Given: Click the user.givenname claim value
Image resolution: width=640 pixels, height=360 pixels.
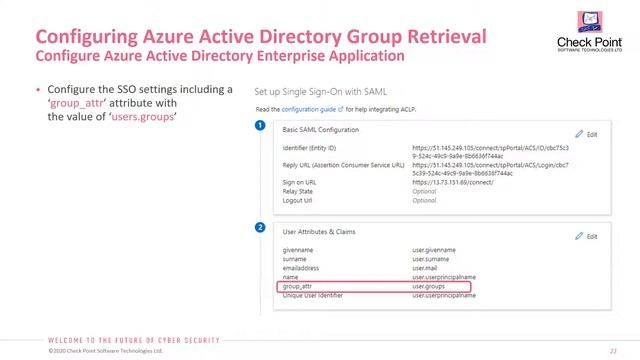Looking at the screenshot, I should click(x=434, y=250).
